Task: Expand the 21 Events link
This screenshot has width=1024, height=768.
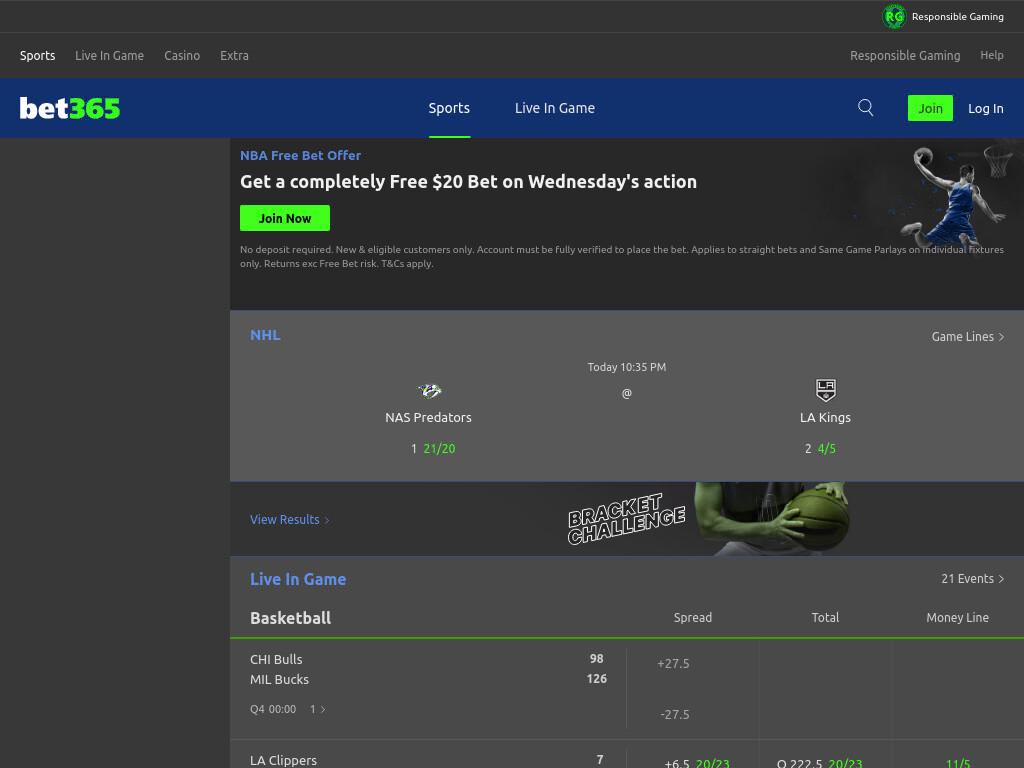Action: (972, 579)
